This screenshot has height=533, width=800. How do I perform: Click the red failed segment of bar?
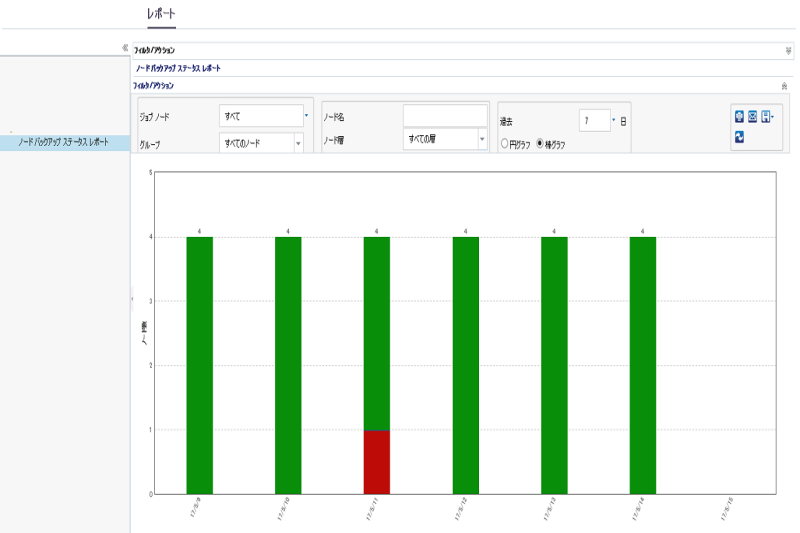click(x=377, y=462)
